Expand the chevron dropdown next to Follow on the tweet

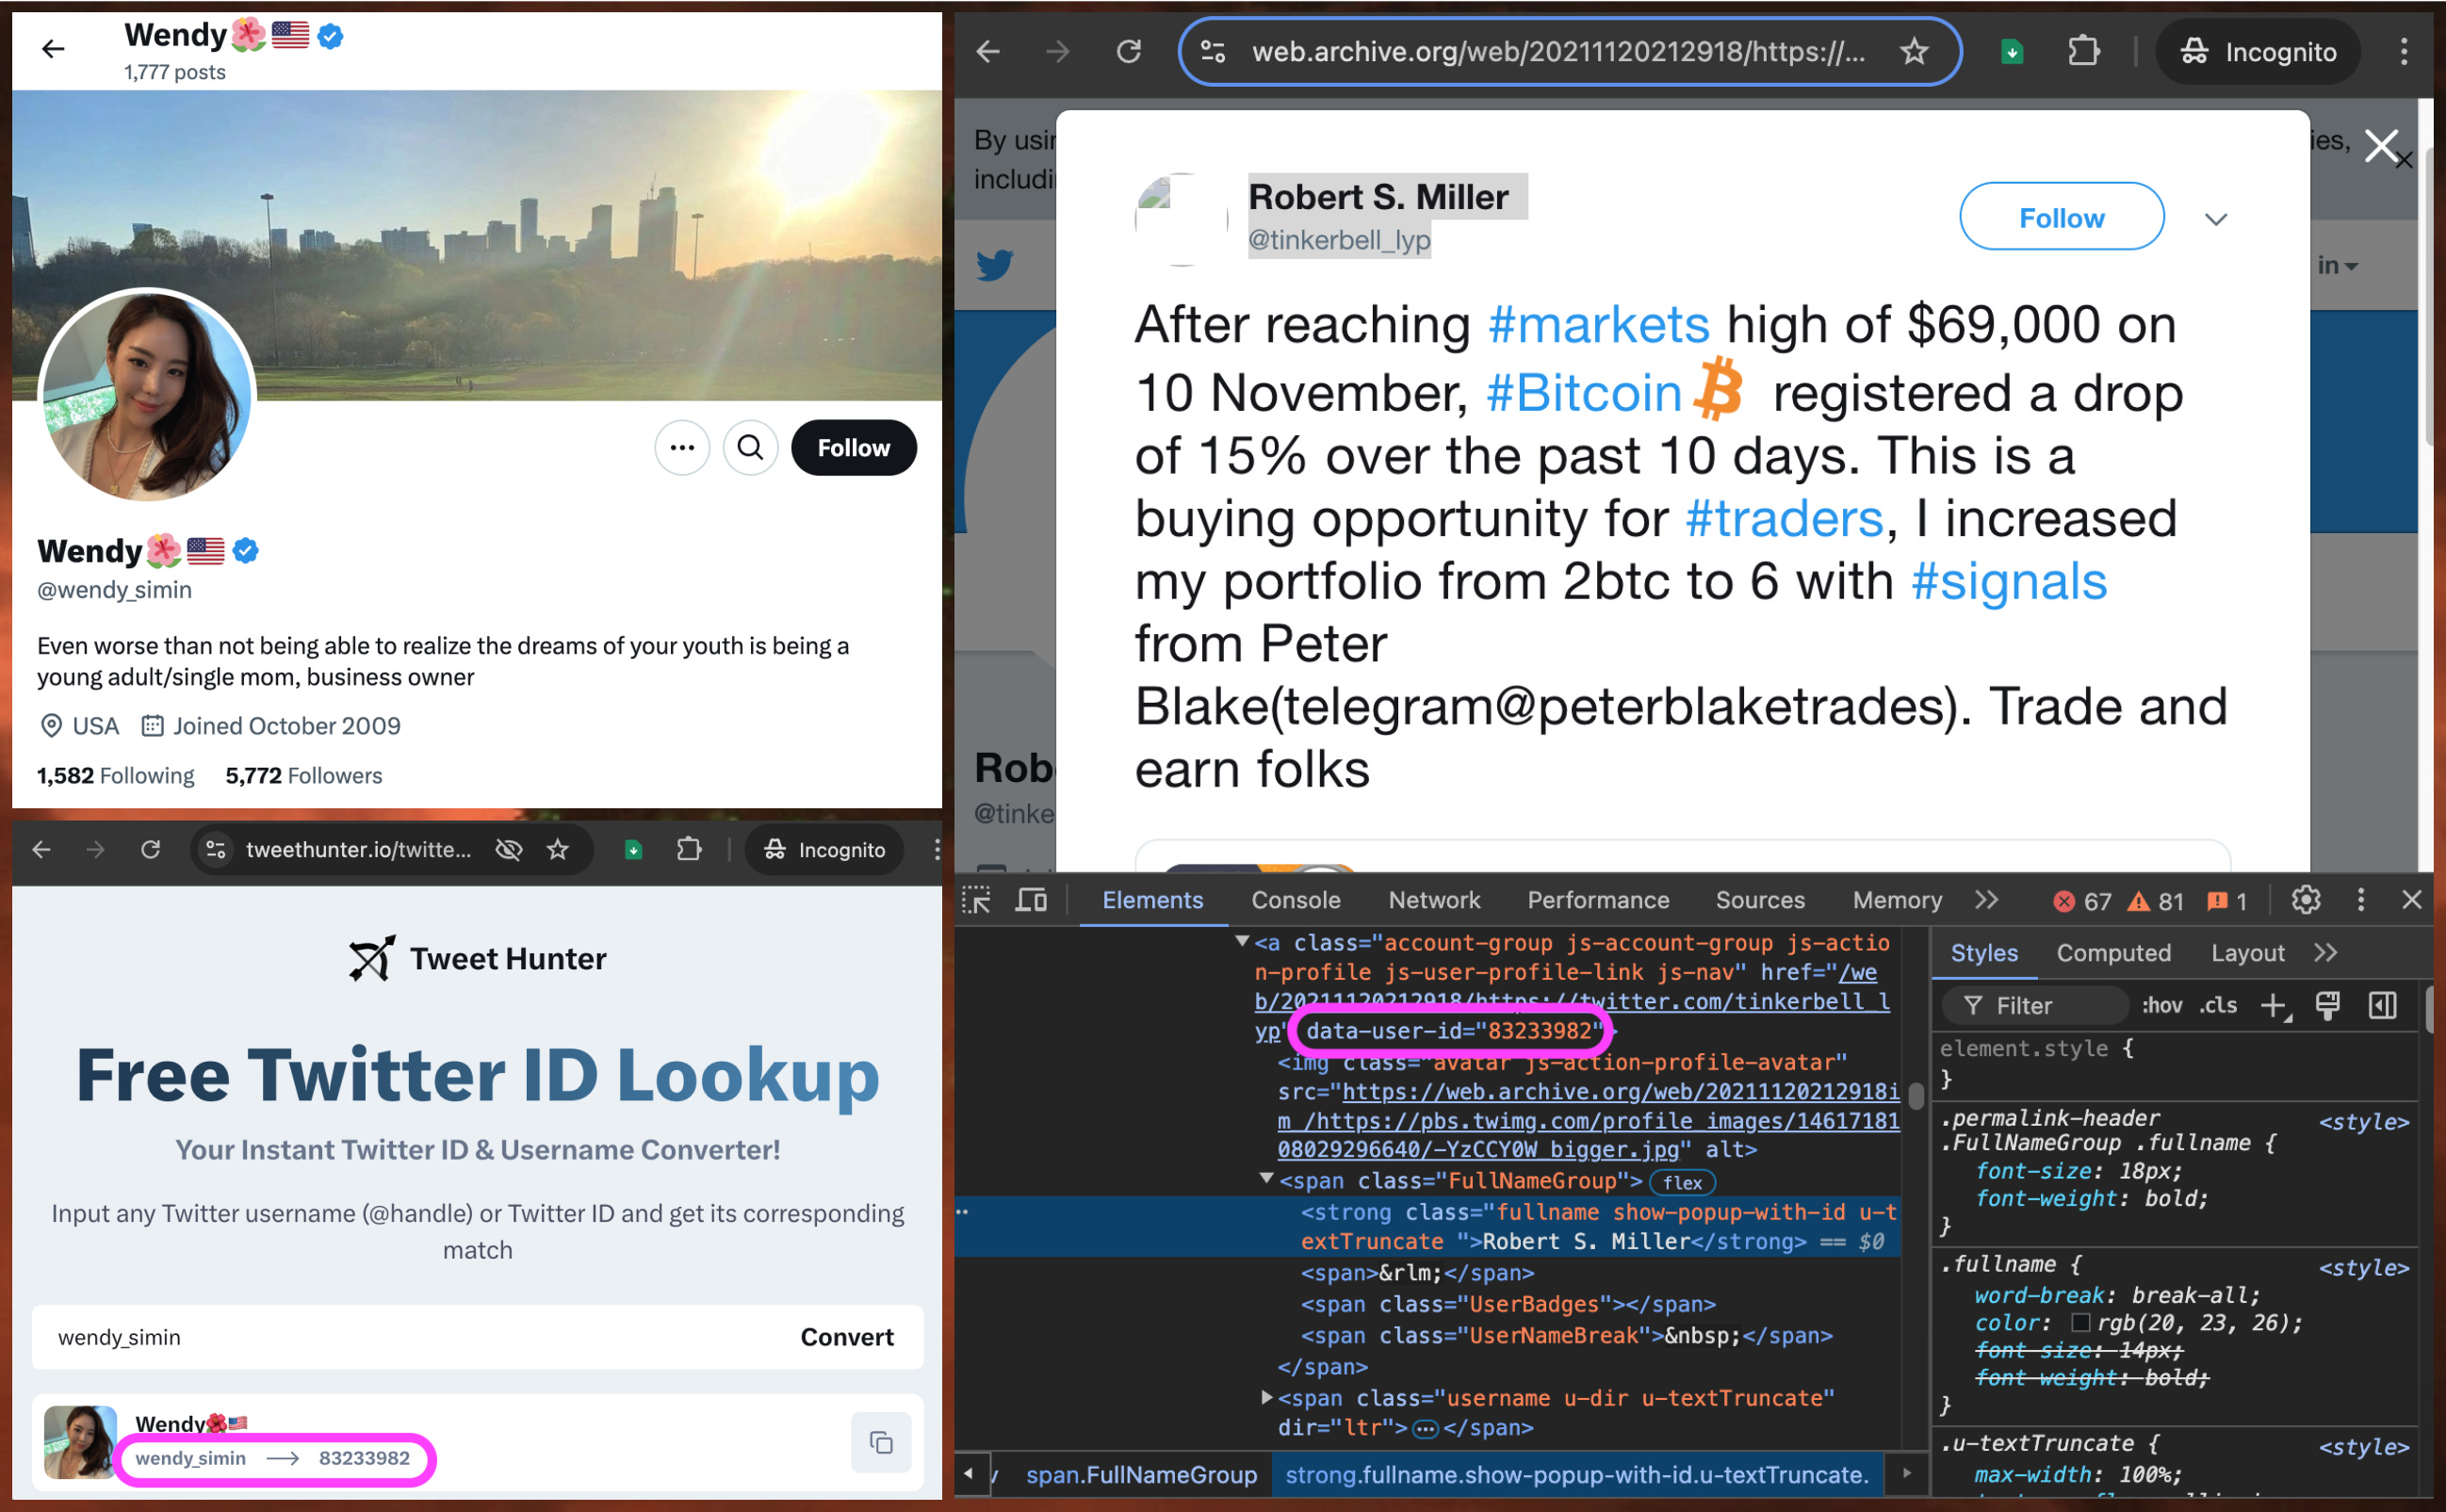coord(2216,219)
